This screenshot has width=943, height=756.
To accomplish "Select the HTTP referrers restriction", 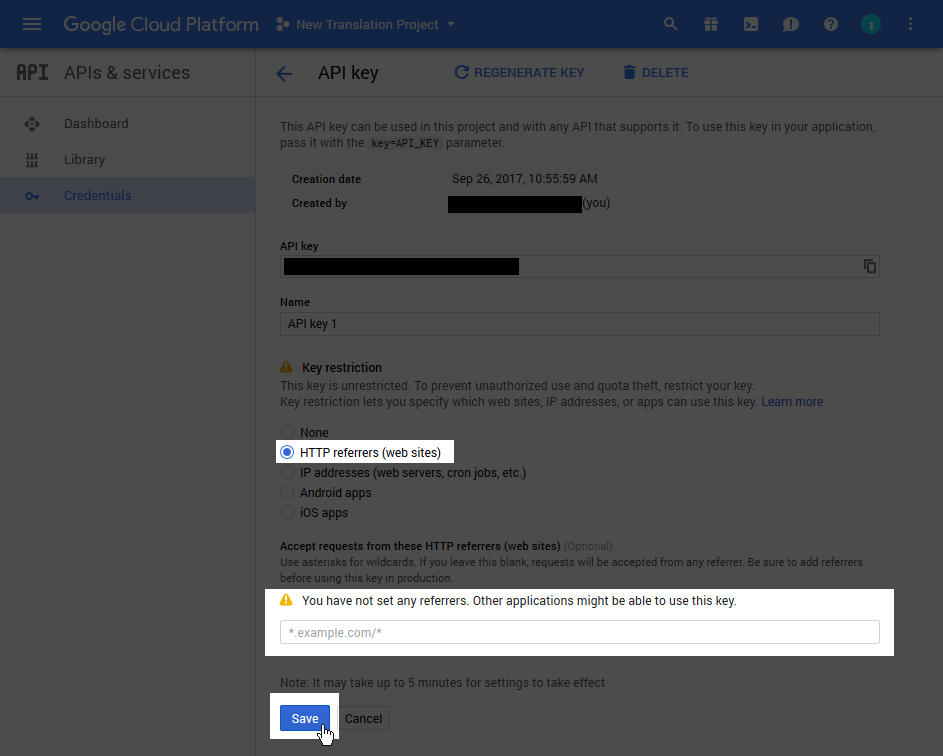I will (287, 452).
